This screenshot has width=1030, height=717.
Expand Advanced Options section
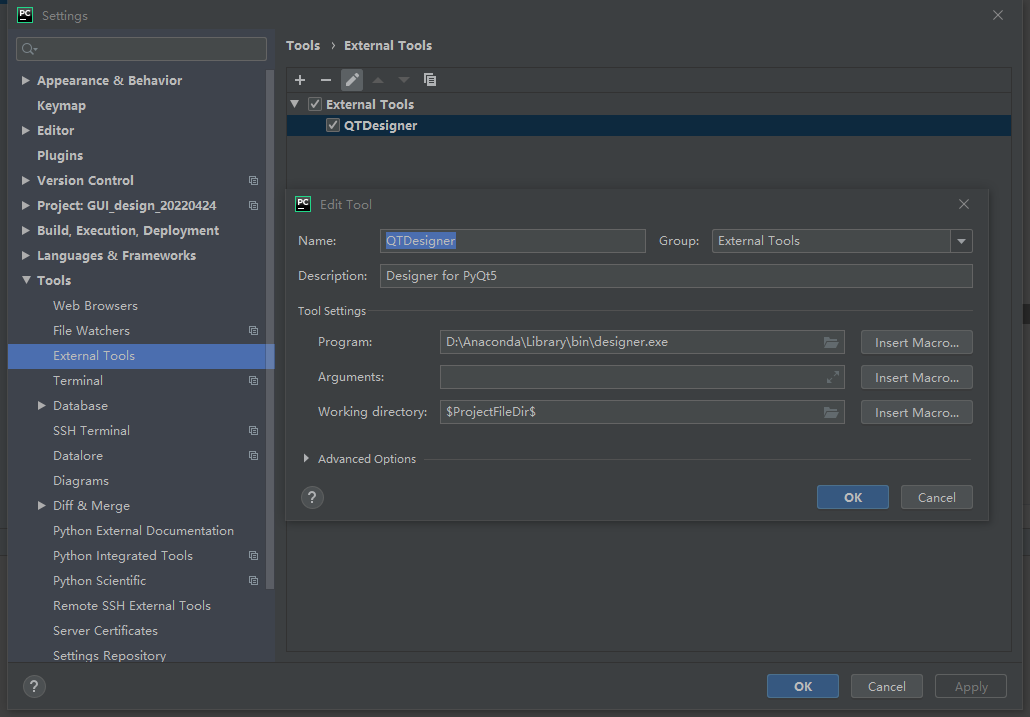coord(306,458)
